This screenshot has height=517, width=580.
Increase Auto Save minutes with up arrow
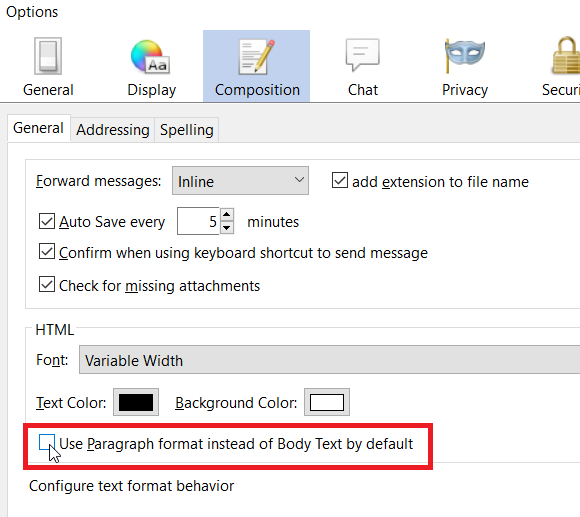point(227,214)
